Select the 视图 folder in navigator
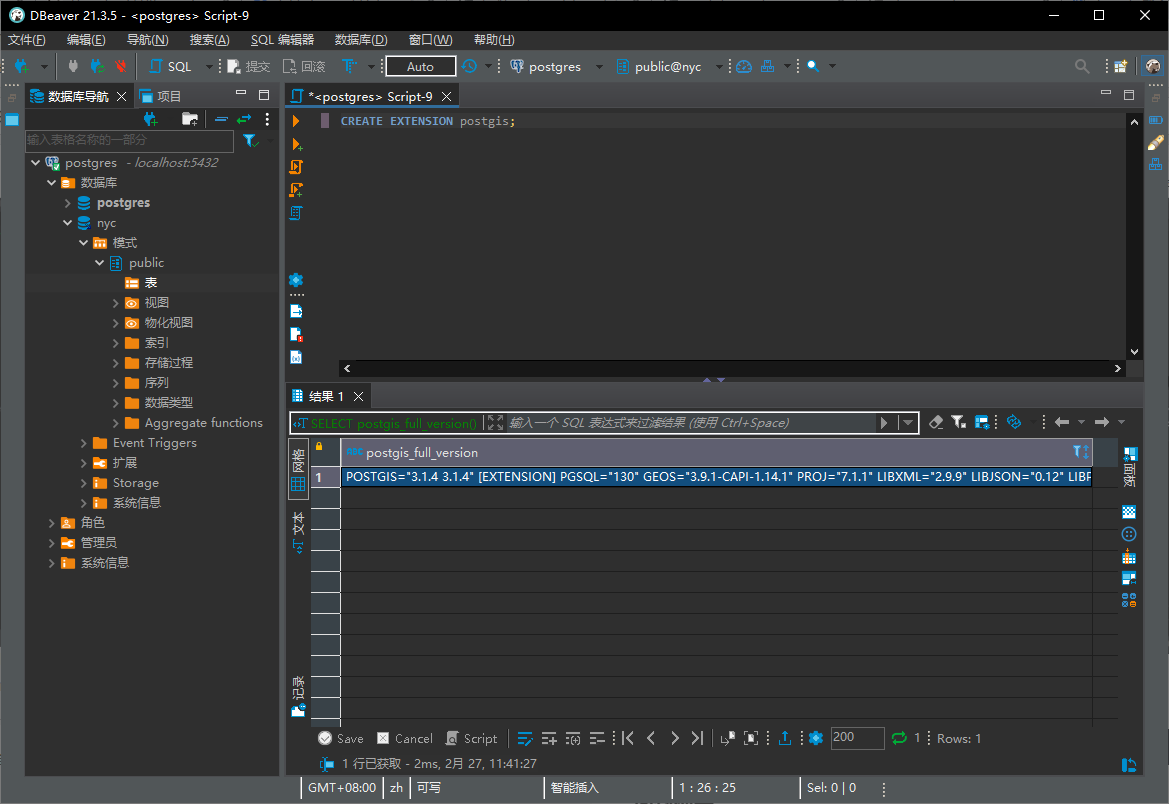Image resolution: width=1169 pixels, height=804 pixels. [x=157, y=303]
